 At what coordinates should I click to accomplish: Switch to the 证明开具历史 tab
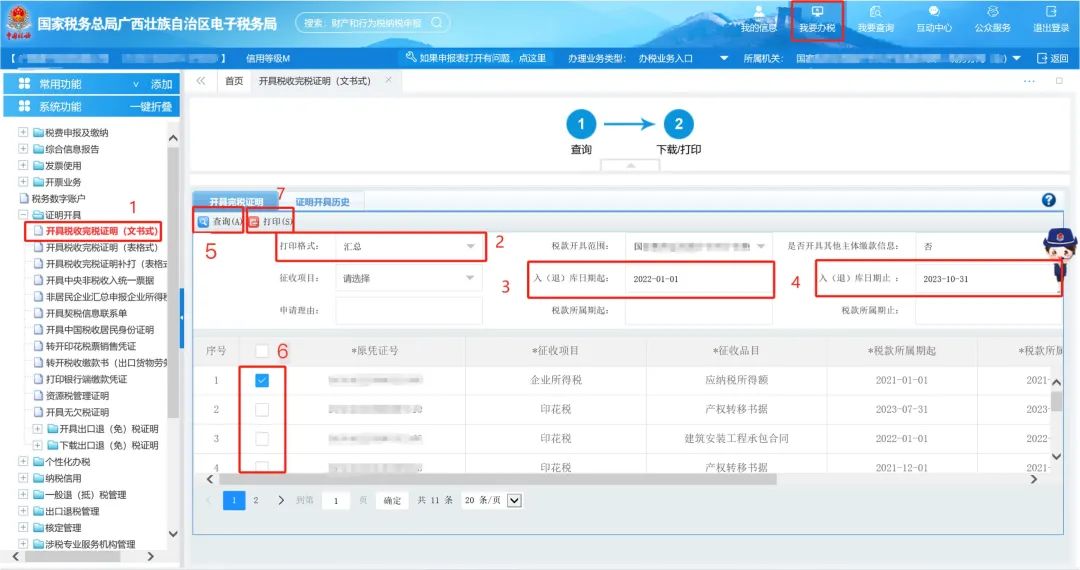tap(322, 202)
